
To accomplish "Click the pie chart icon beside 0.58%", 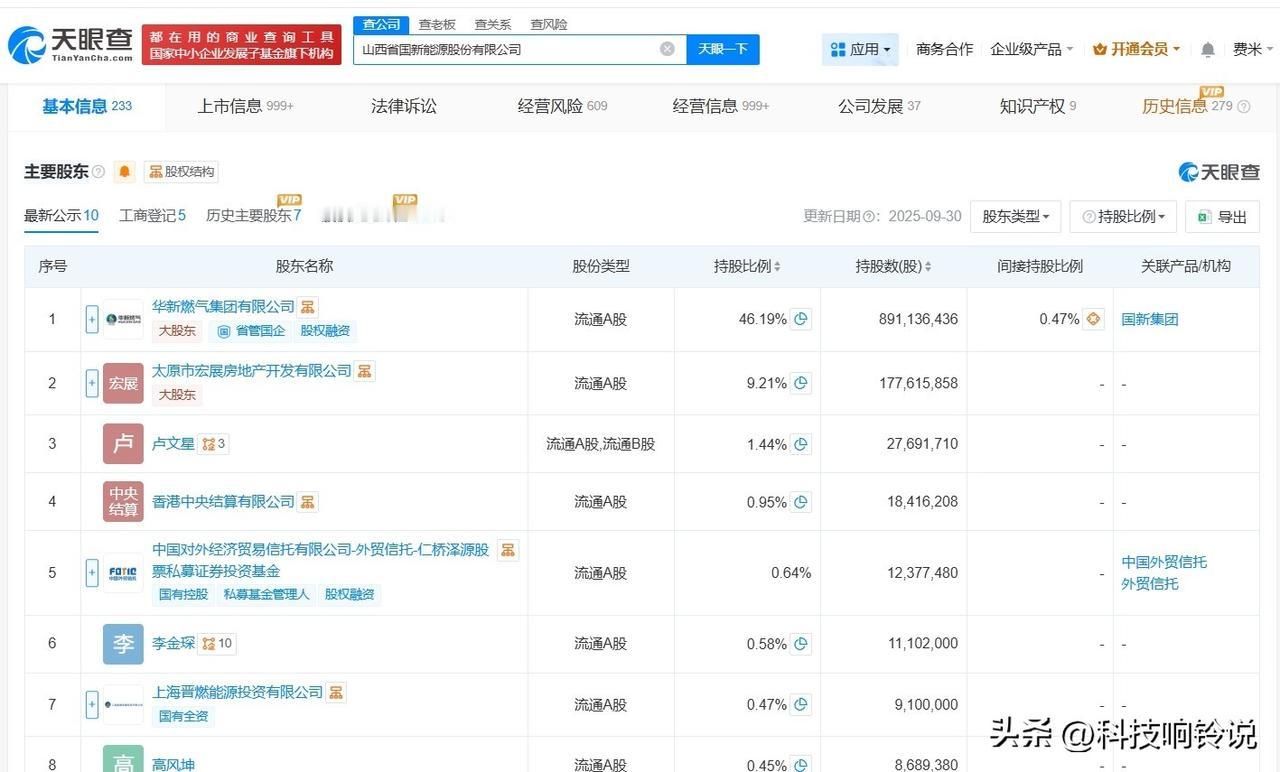I will click(801, 644).
